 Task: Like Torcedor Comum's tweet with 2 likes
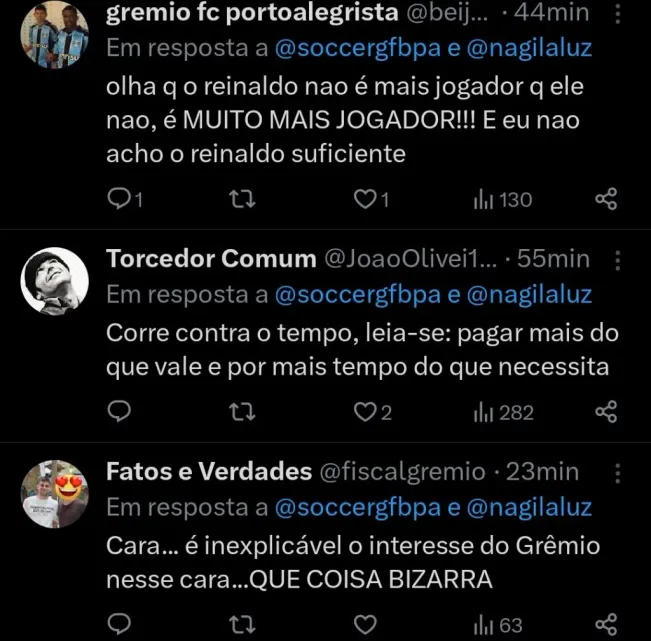point(366,412)
